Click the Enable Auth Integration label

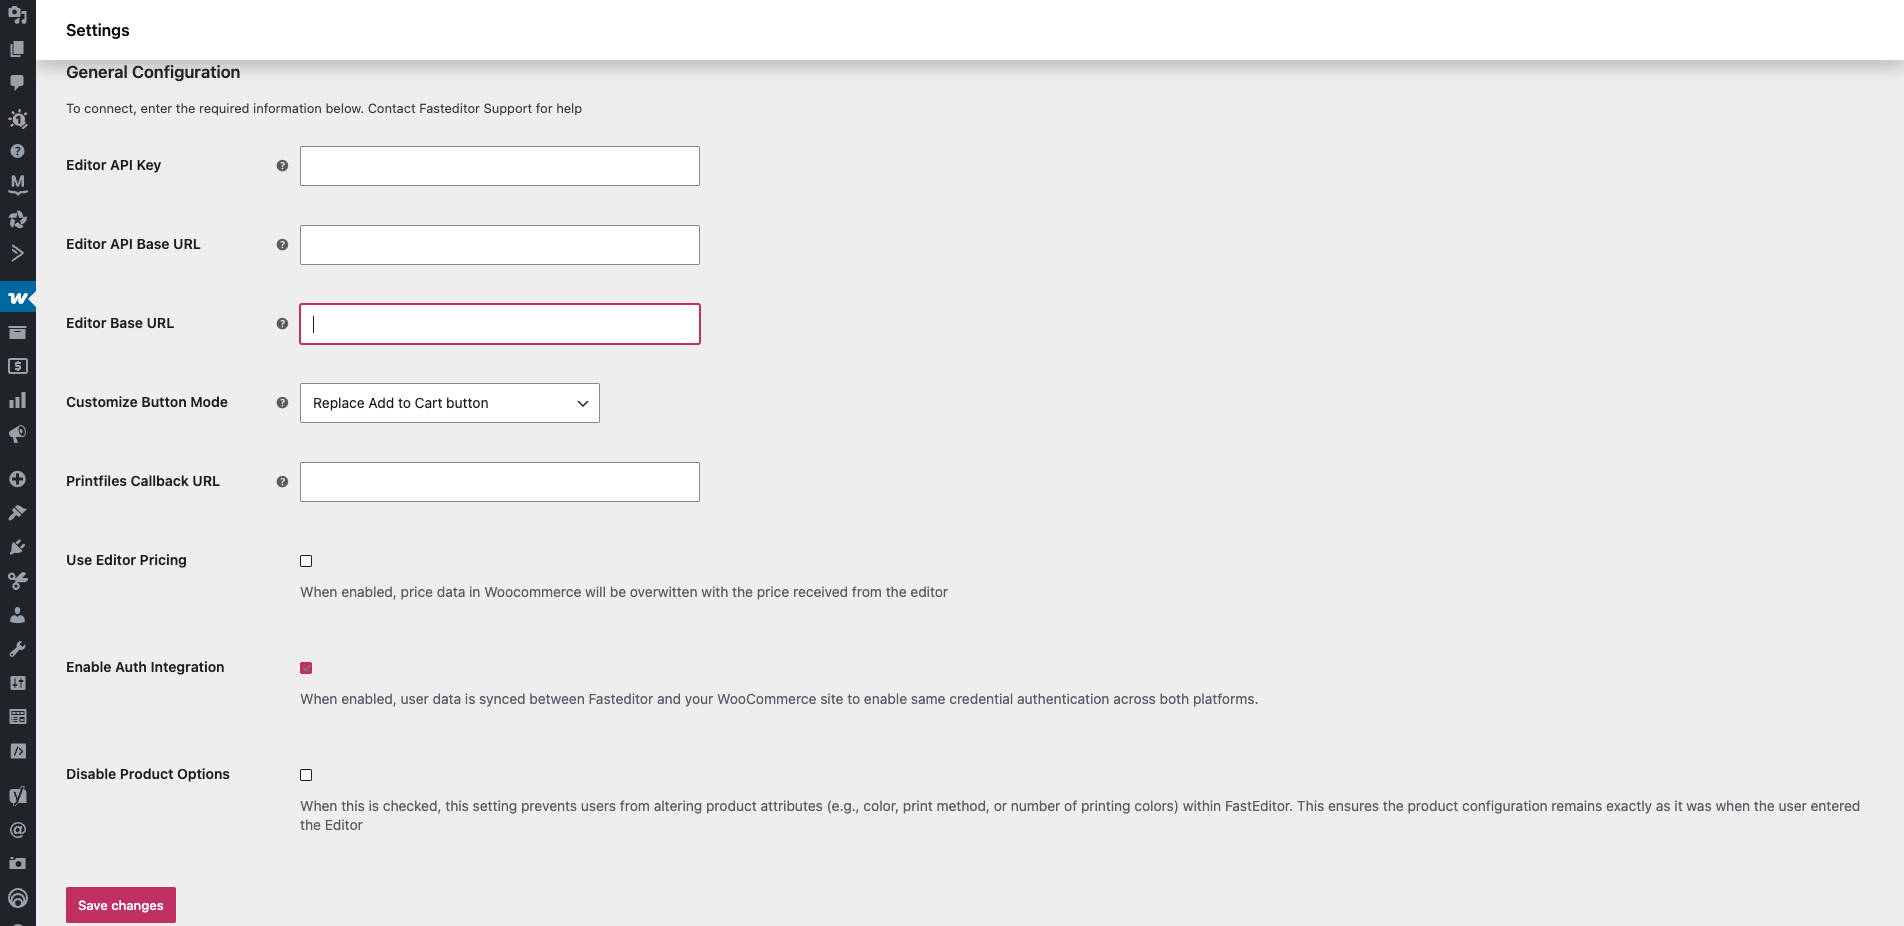tap(145, 667)
